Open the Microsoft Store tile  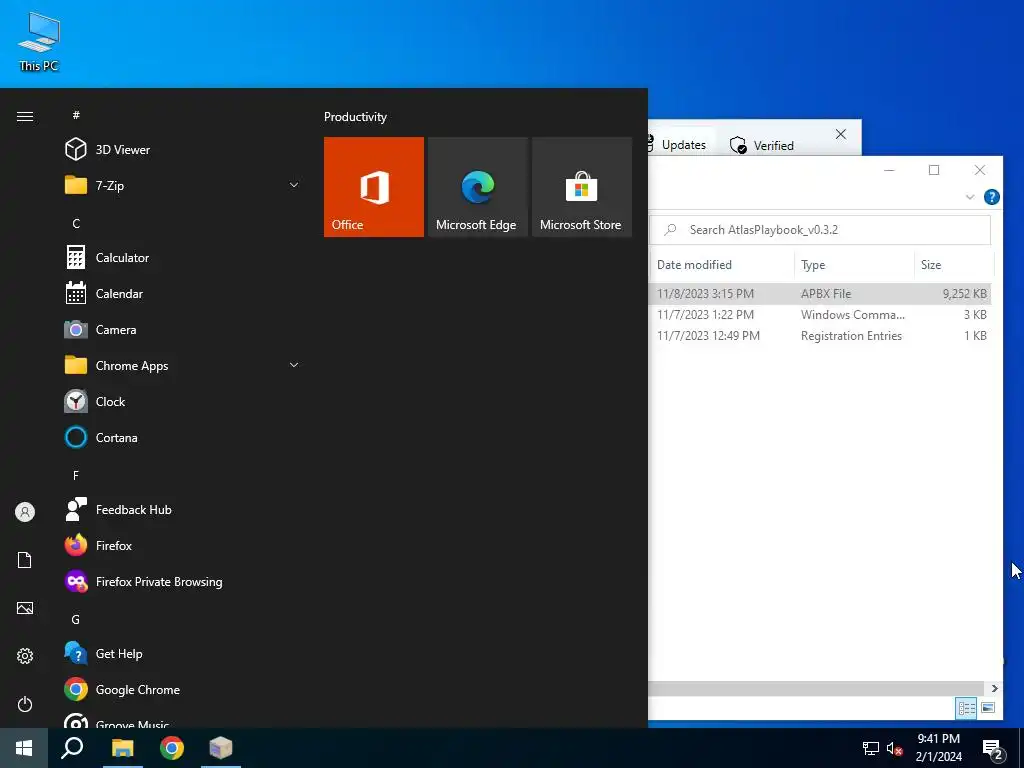(x=582, y=187)
